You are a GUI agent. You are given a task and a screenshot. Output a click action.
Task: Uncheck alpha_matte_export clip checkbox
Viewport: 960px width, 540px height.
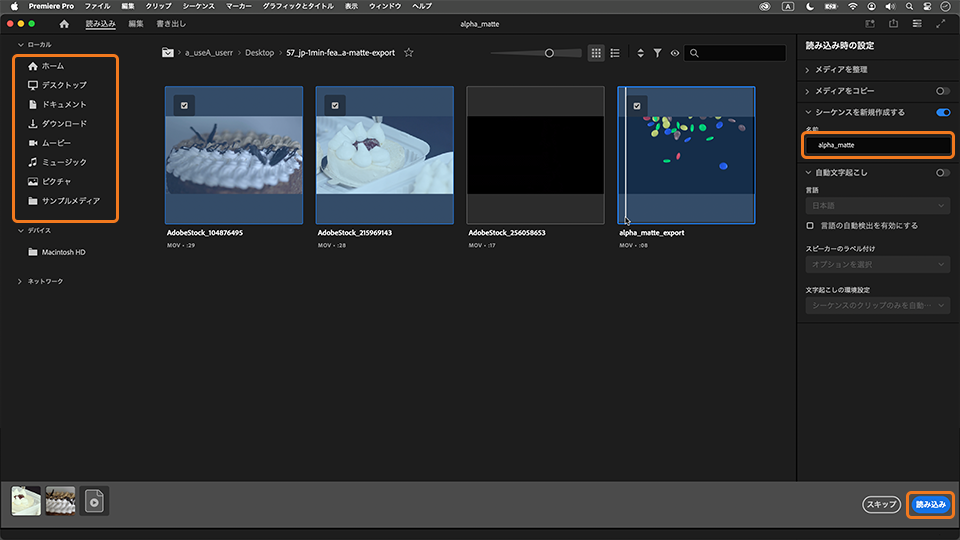[637, 105]
